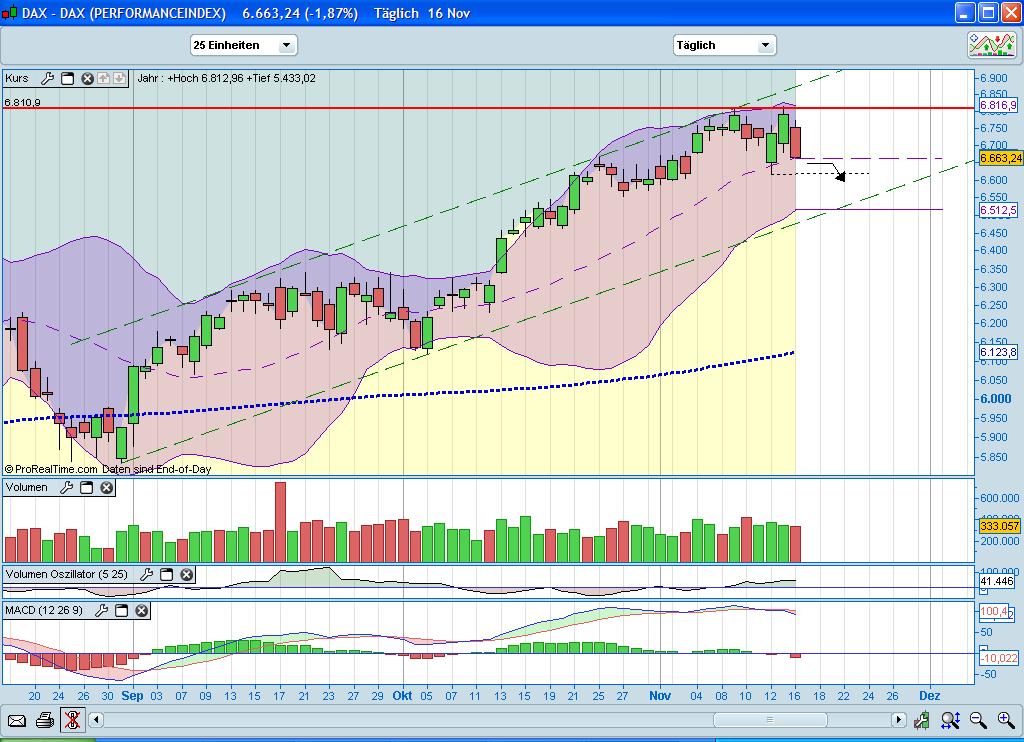Viewport: 1024px width, 742px height.
Task: Open chart style candlestick icon
Action: point(921,720)
